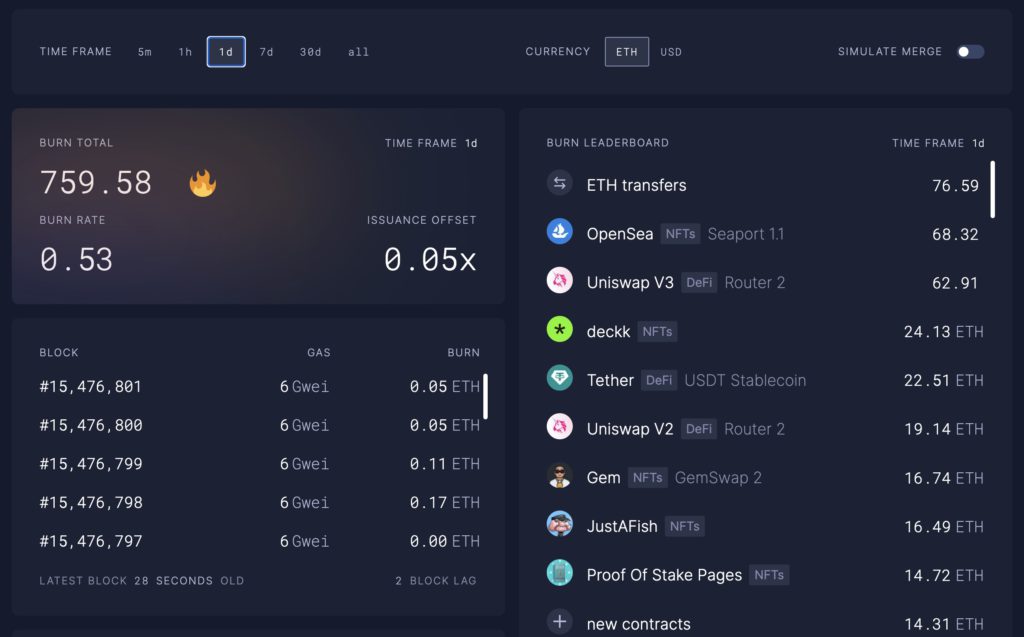Click the Gem avatar icon

(x=560, y=476)
